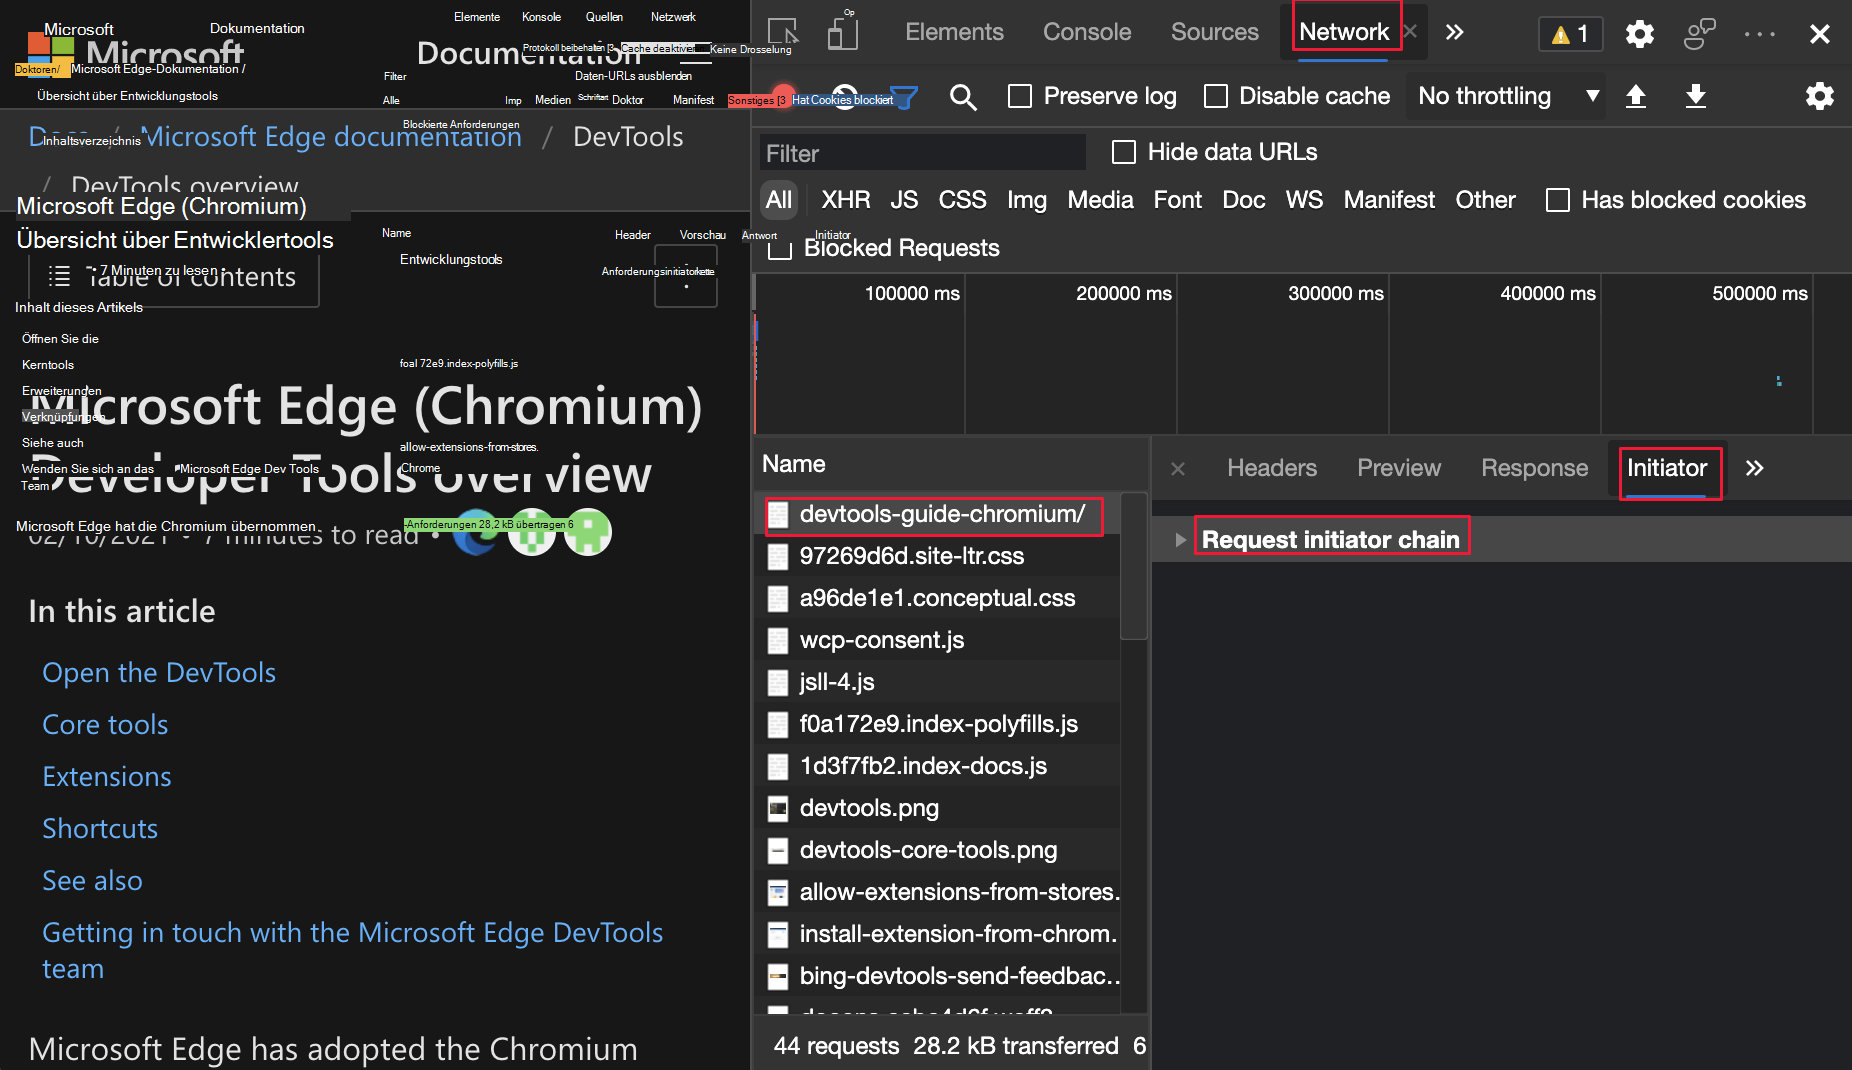The height and width of the screenshot is (1070, 1852).
Task: Check Hide data URLs
Action: coord(1124,152)
